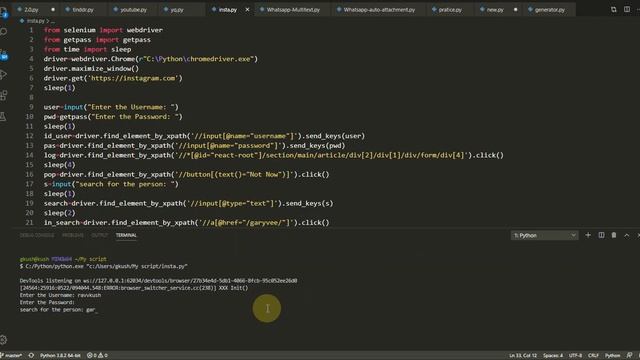
Task: Click the 'driver.maximize_window()' code line
Action: (x=91, y=69)
